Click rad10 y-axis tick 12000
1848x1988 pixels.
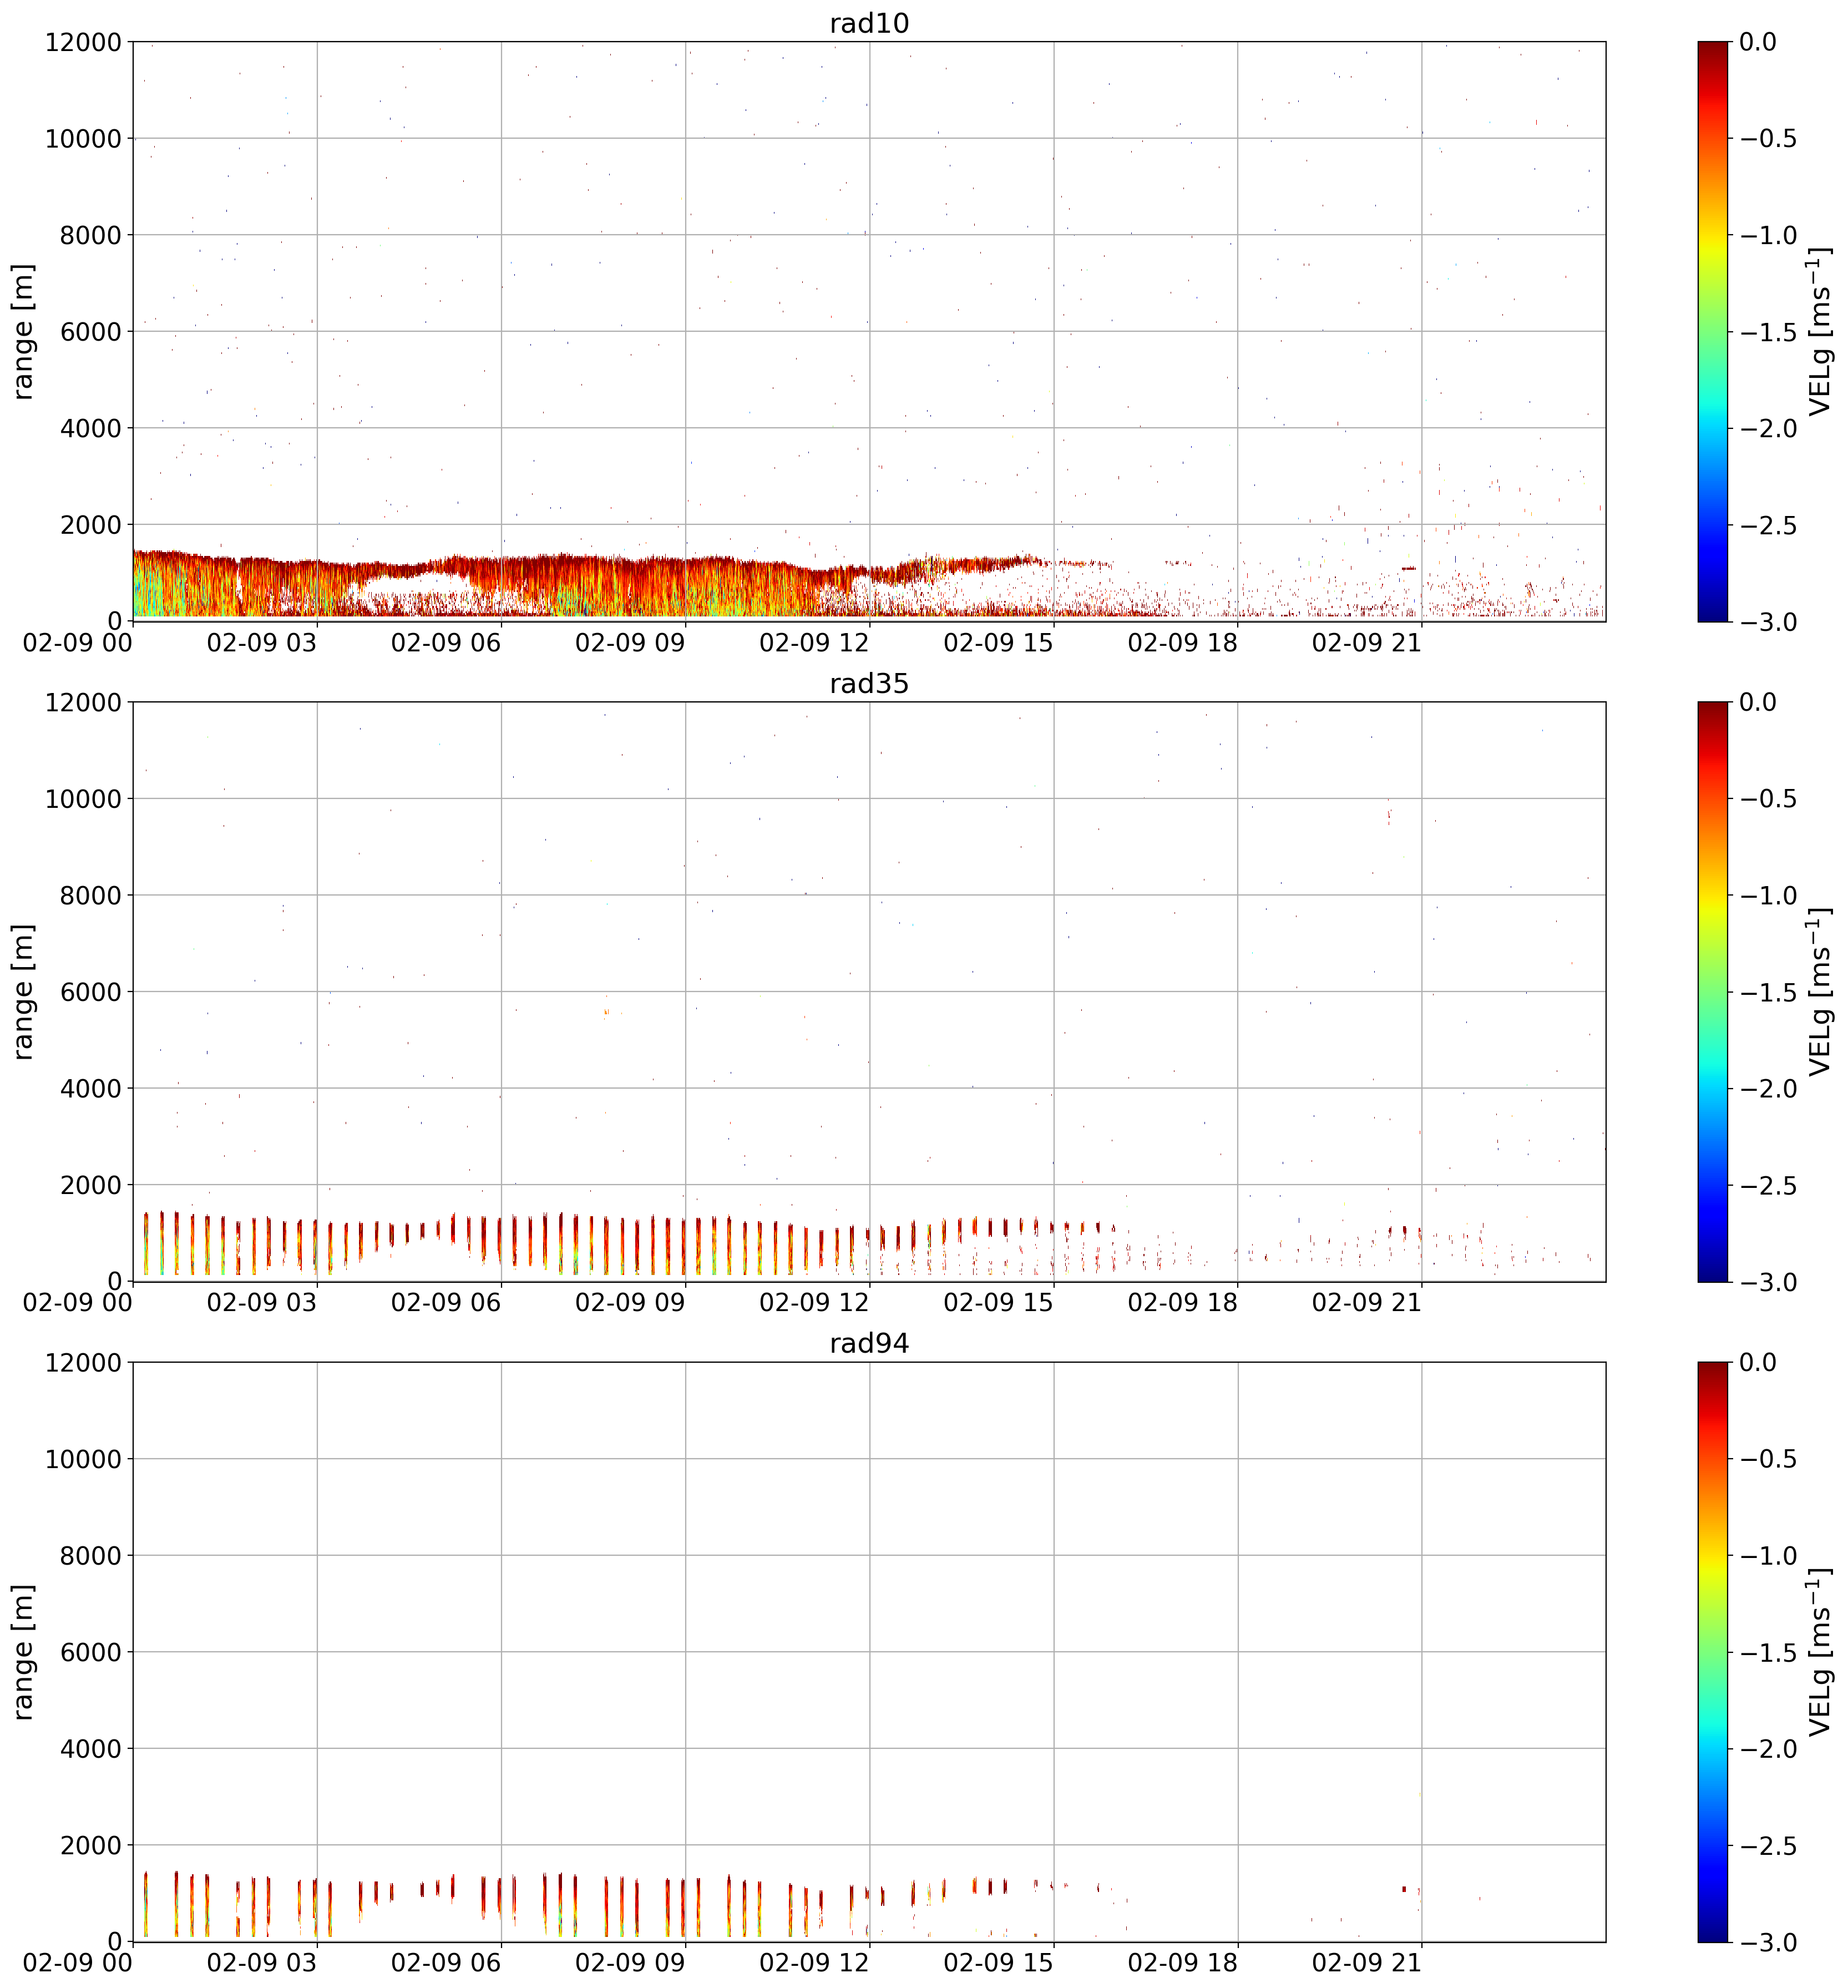tap(83, 42)
